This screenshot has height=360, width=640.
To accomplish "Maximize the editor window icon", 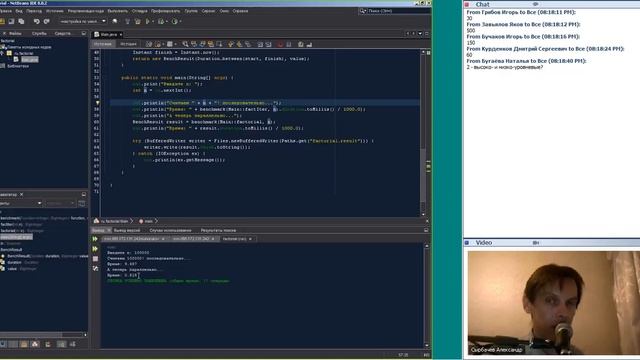I will [427, 34].
